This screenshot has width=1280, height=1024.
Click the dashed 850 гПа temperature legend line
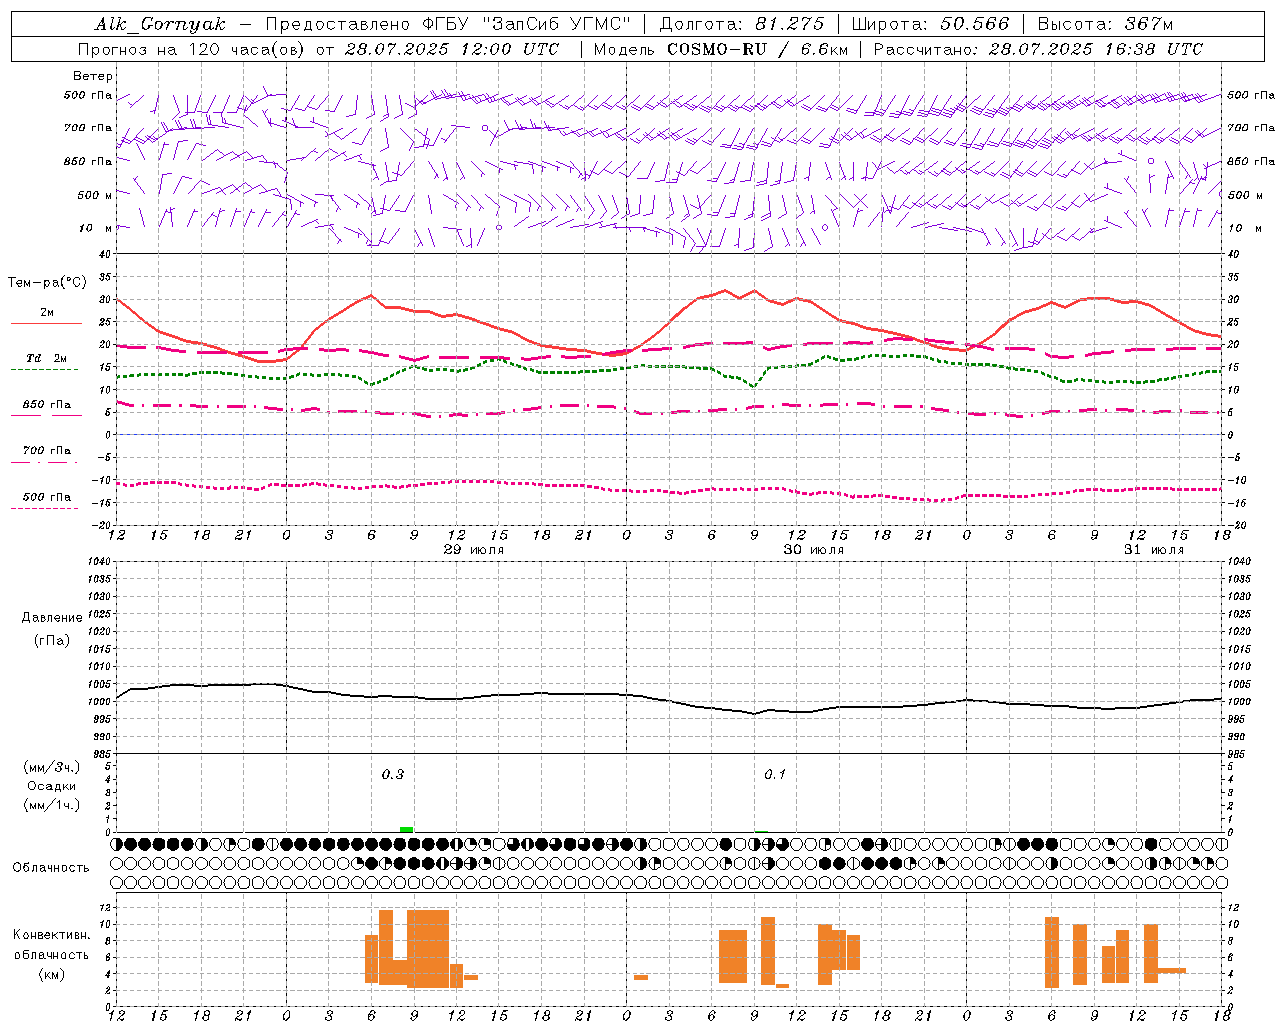46,415
